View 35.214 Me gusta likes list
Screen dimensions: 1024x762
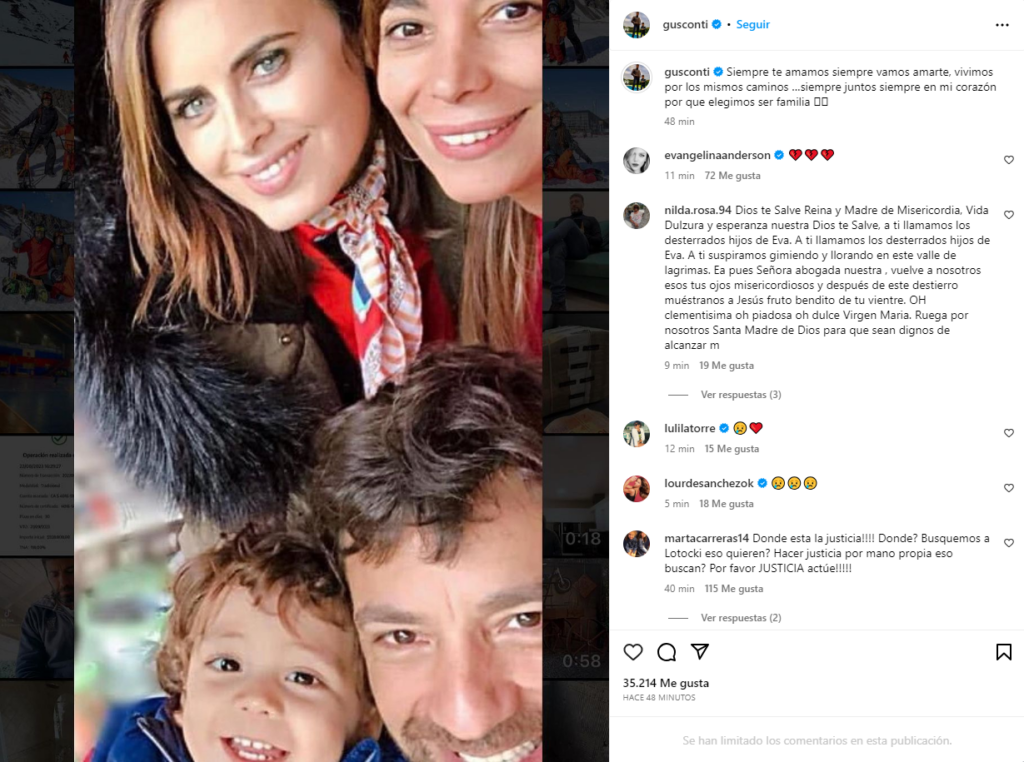665,683
